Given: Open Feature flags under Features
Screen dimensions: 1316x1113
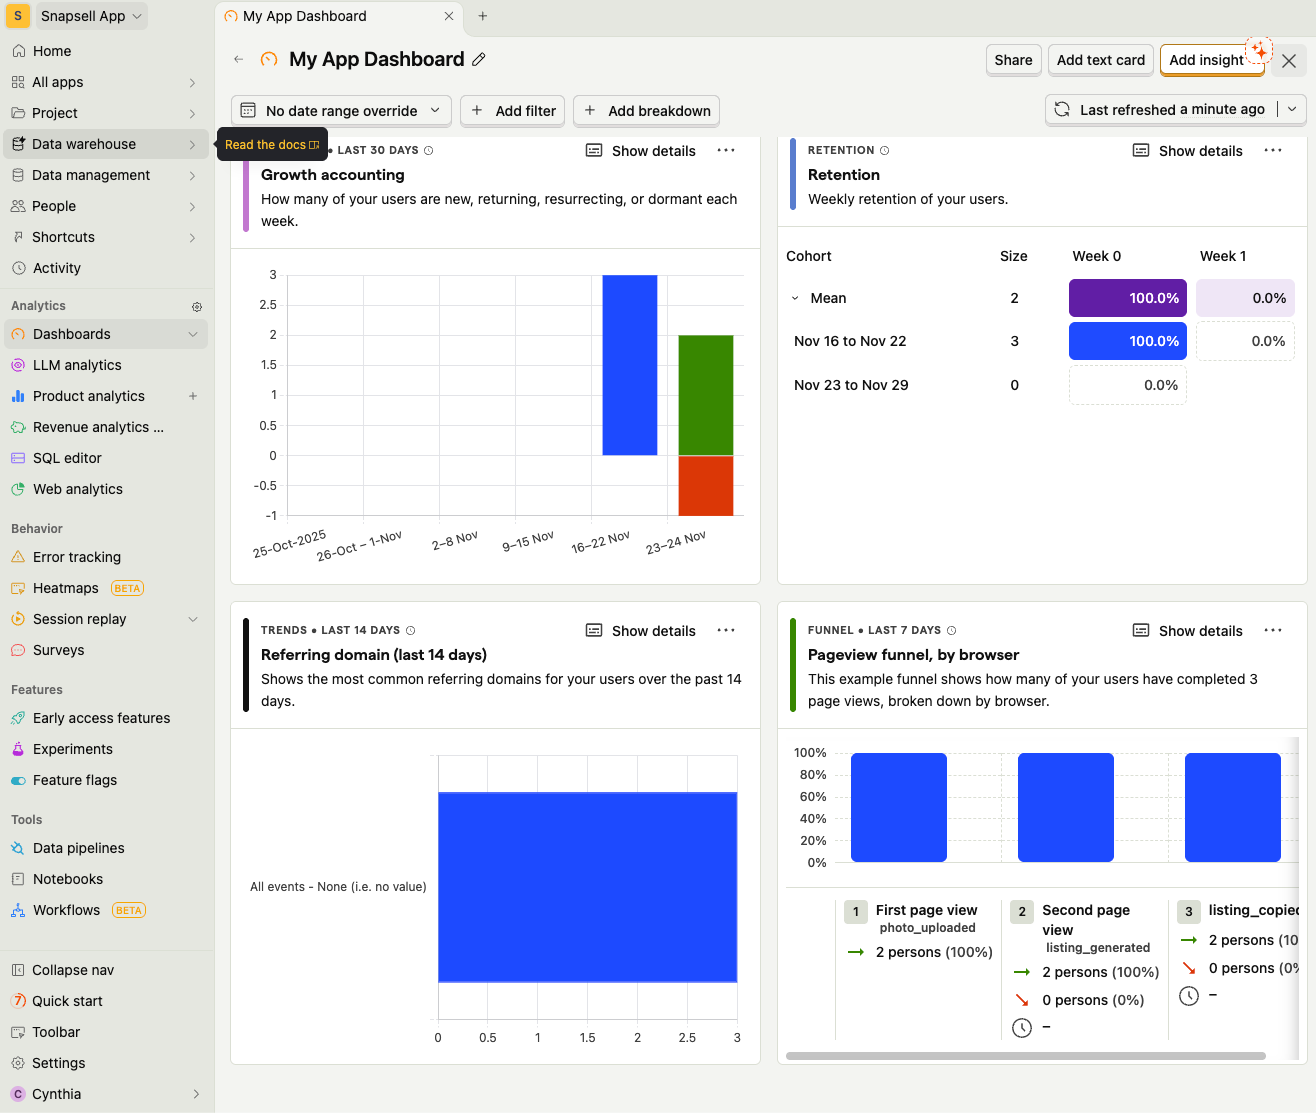Looking at the screenshot, I should 73,779.
